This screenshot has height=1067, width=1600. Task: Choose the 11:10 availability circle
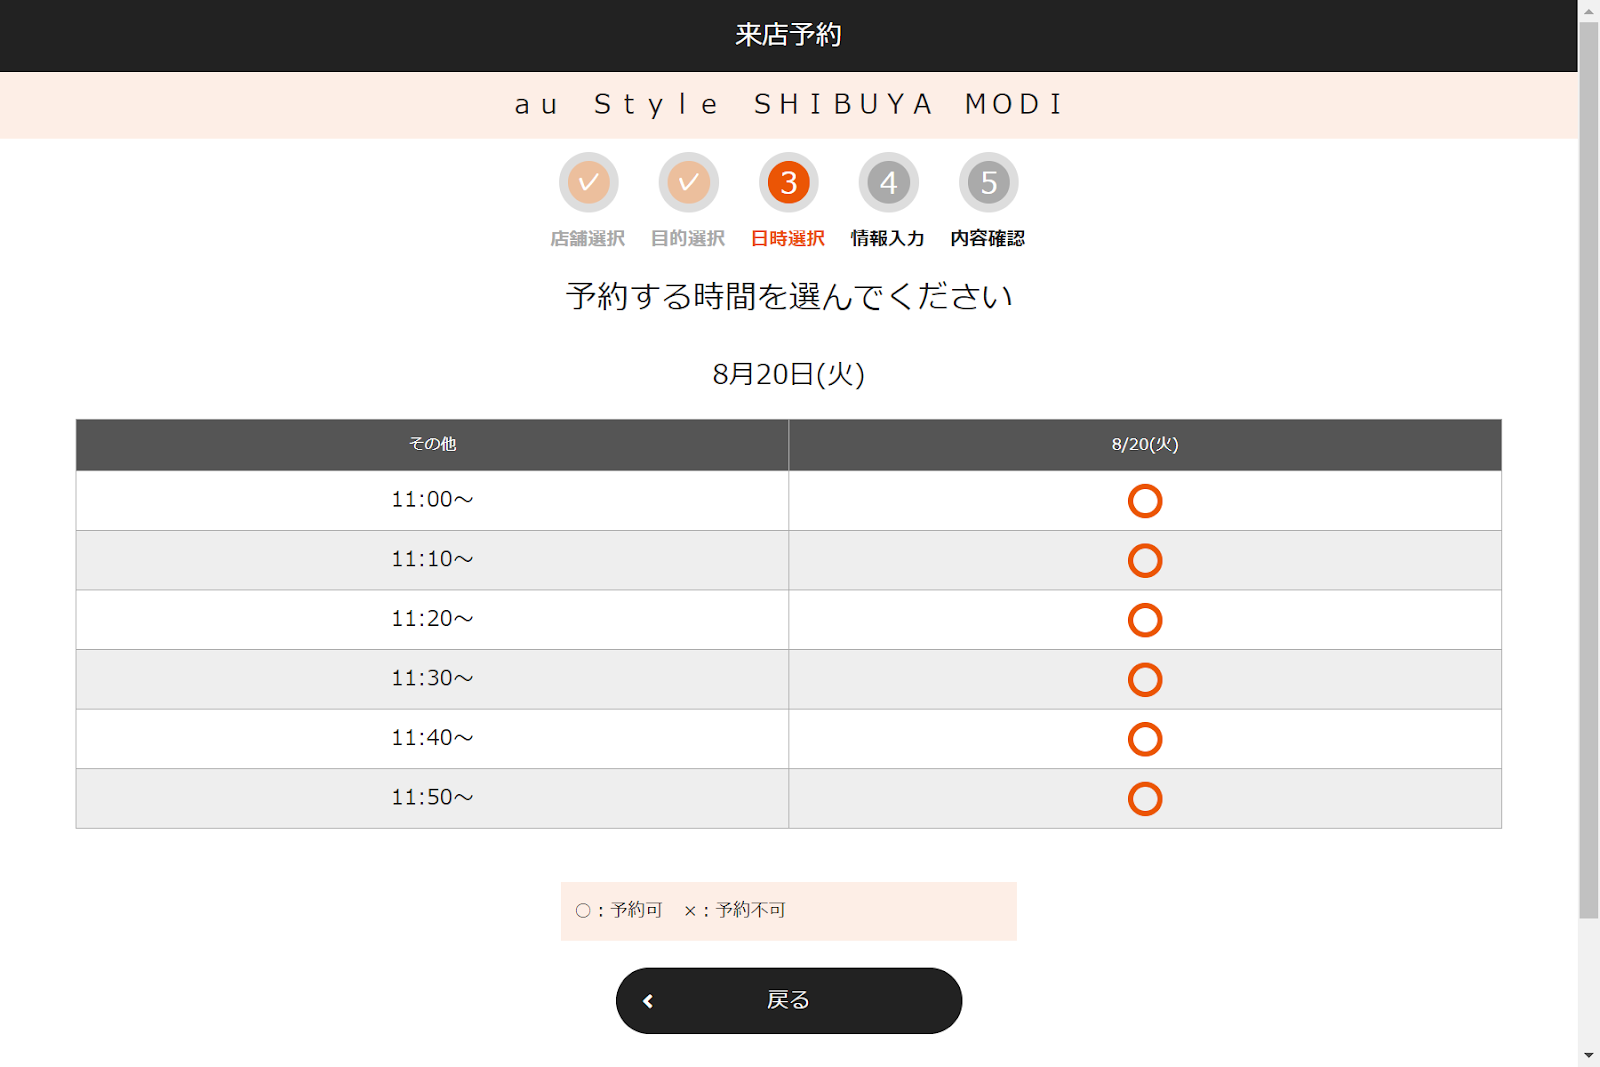tap(1144, 561)
